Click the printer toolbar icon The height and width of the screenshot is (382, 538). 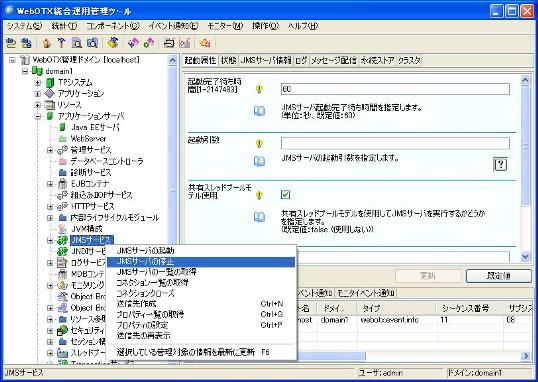point(169,43)
